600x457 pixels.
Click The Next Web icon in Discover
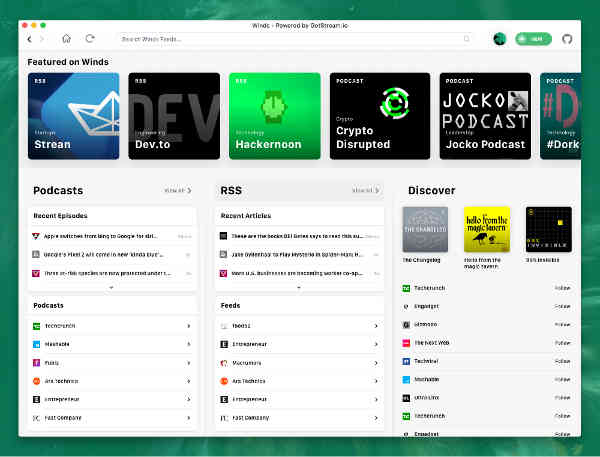[x=406, y=343]
